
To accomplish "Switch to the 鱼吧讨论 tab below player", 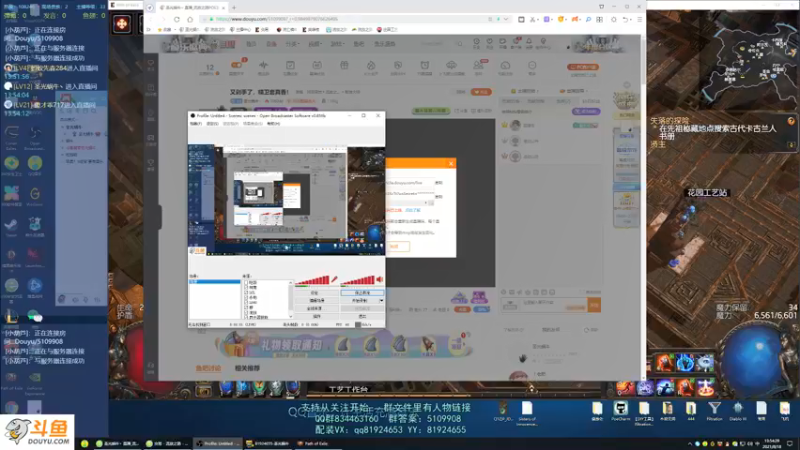I will point(208,368).
